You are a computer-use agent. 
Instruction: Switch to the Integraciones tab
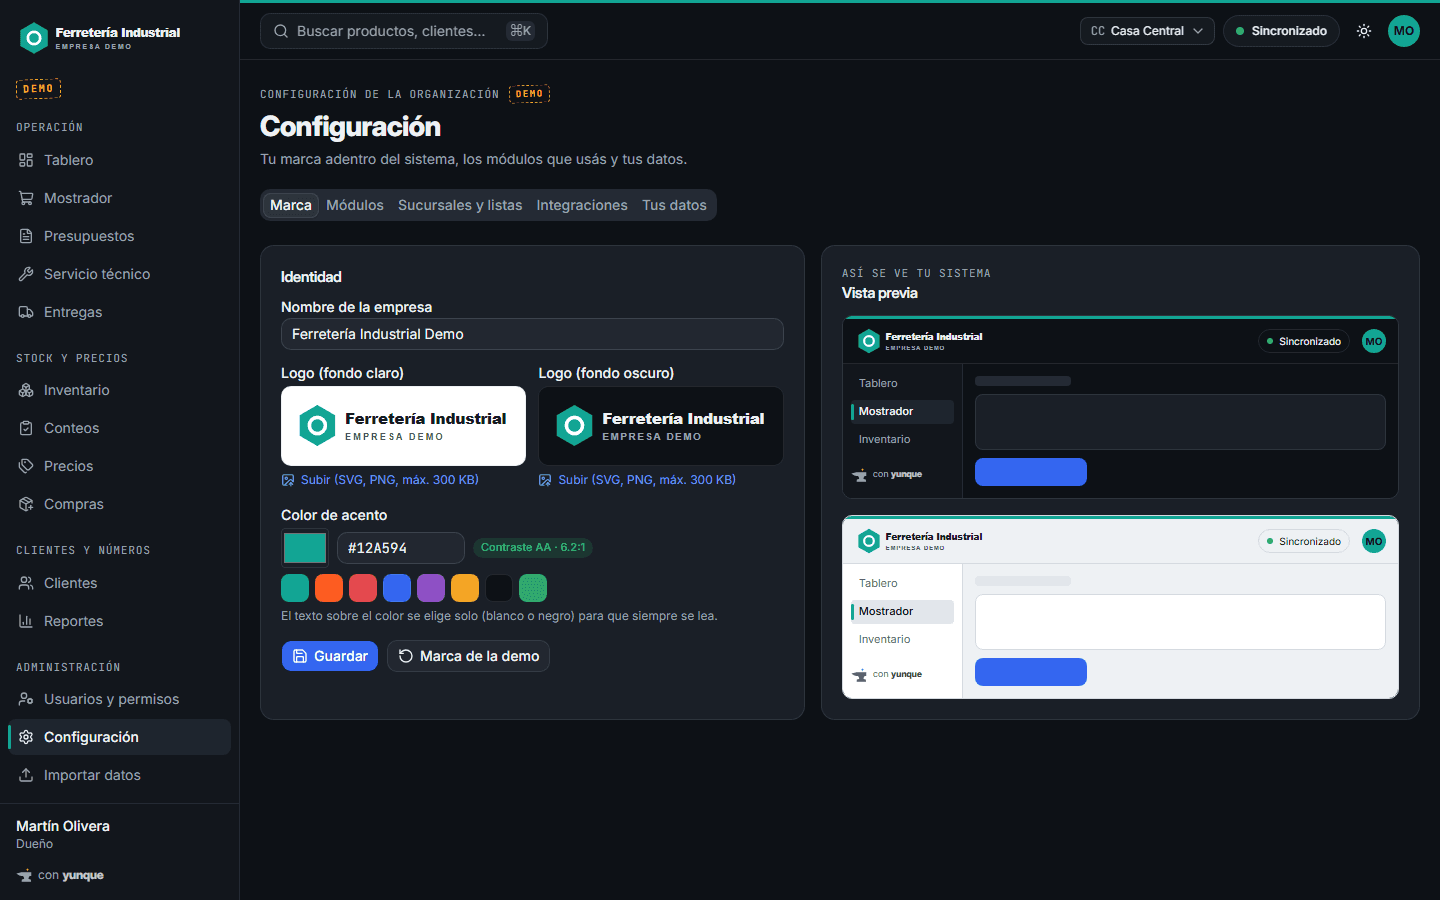(x=582, y=205)
